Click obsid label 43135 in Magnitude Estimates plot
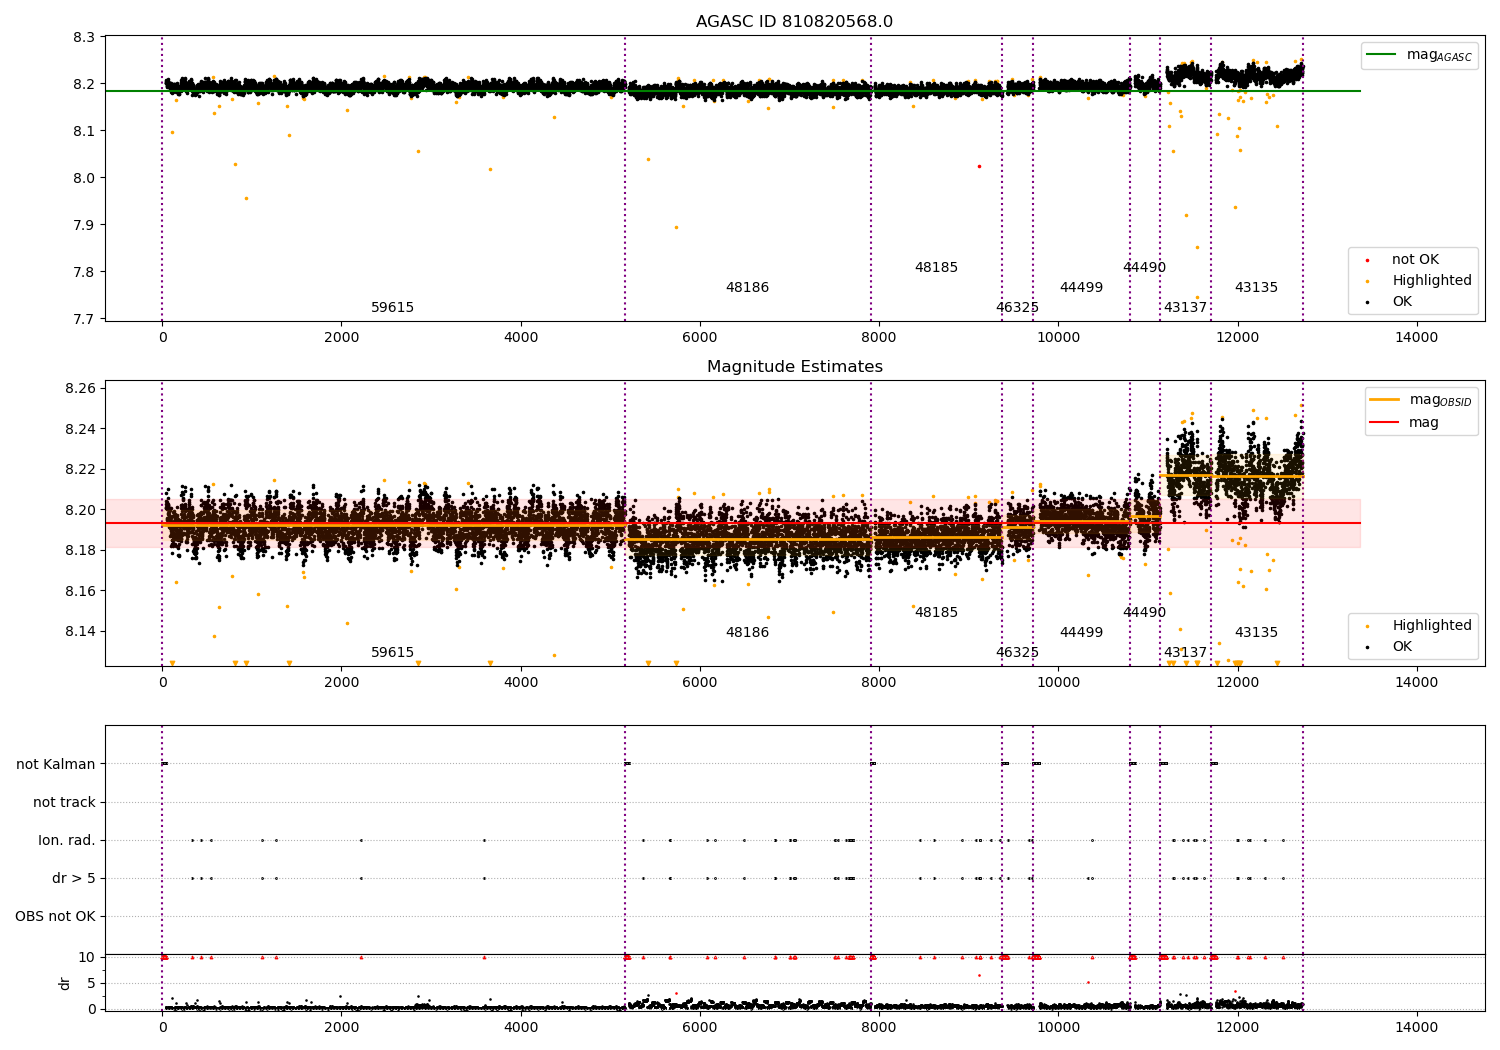Image resolution: width=1500 pixels, height=1050 pixels. pos(1256,632)
